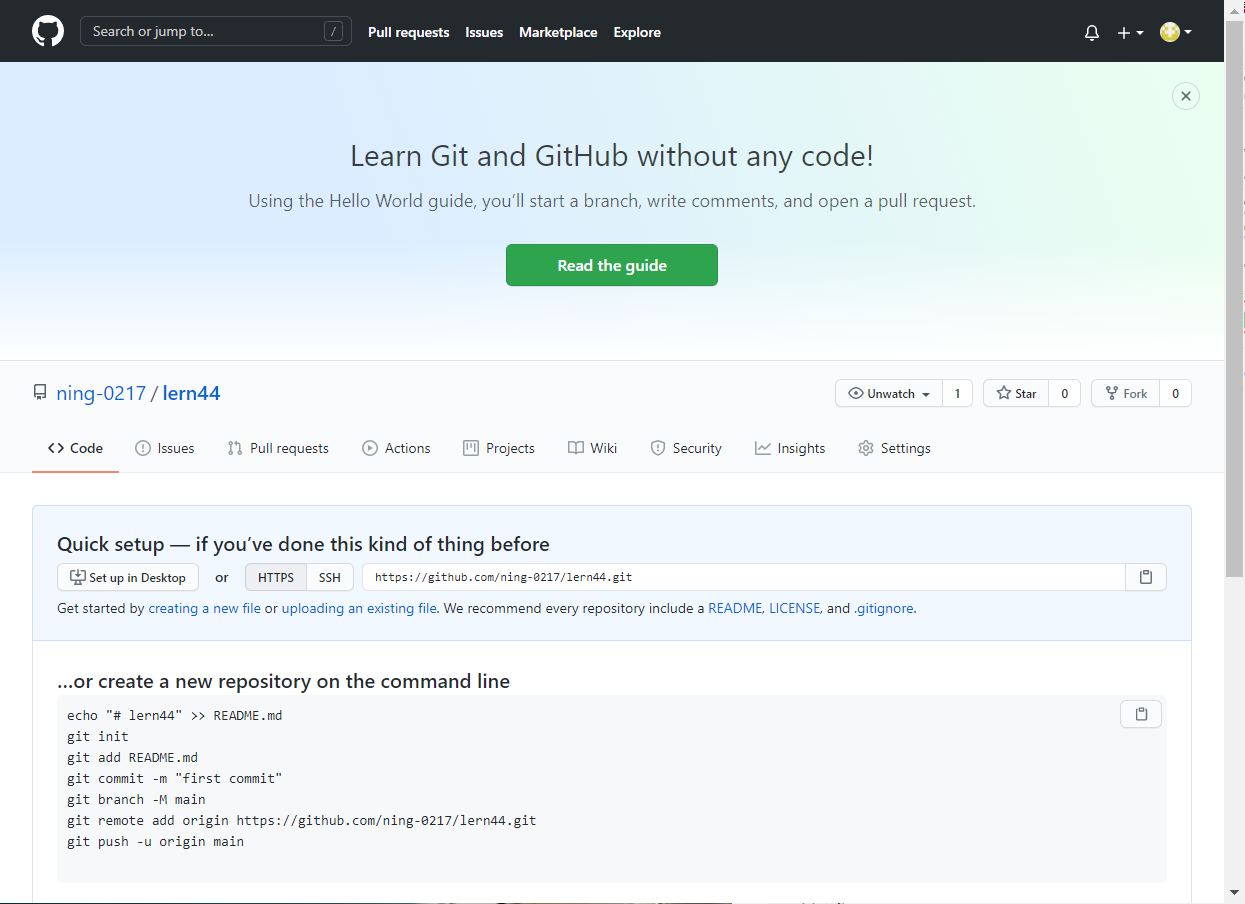Switch to the Projects tab
The image size is (1245, 904).
pos(499,448)
